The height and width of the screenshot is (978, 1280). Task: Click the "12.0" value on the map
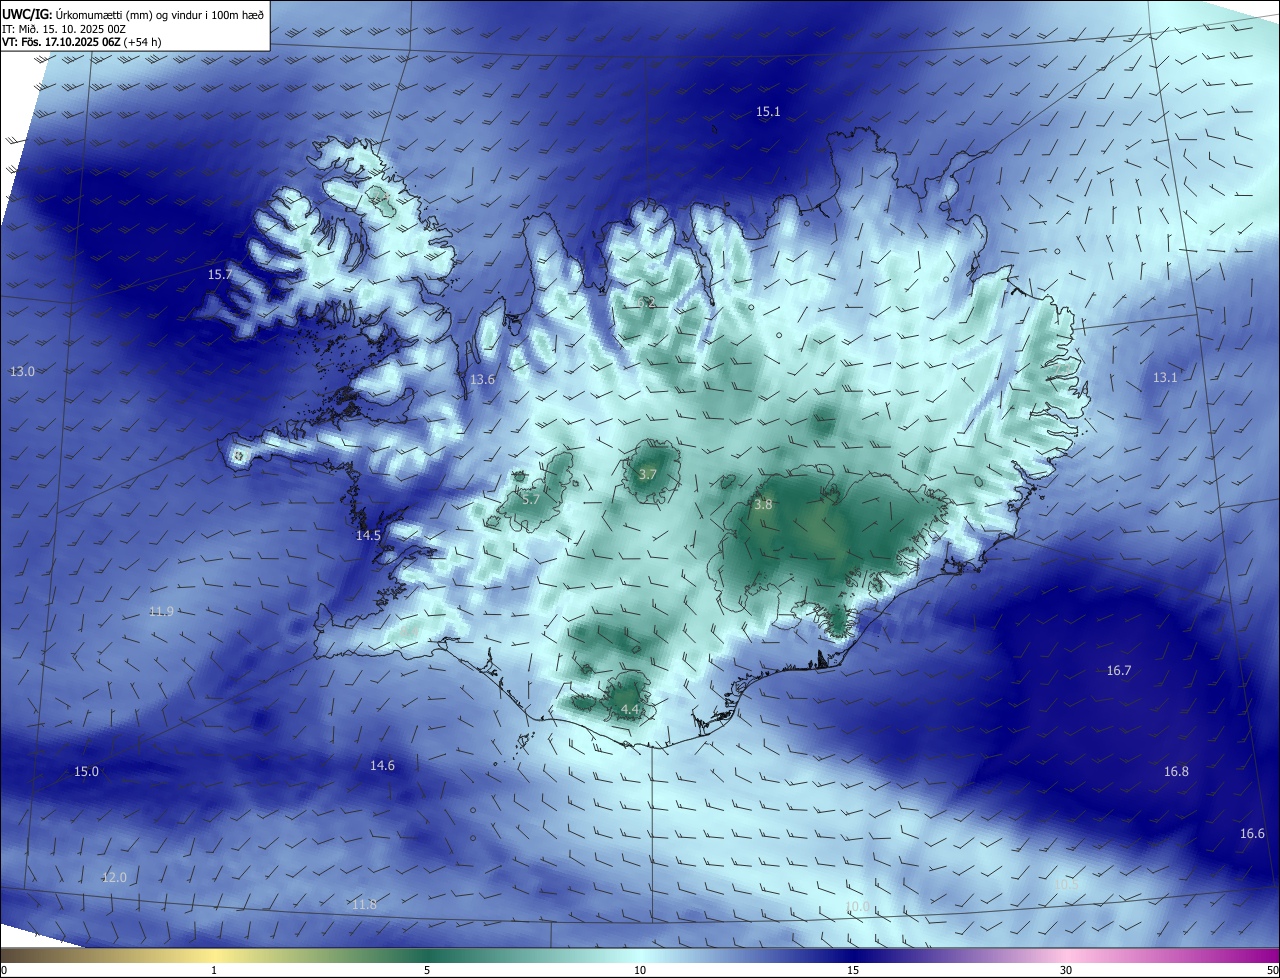(x=114, y=877)
